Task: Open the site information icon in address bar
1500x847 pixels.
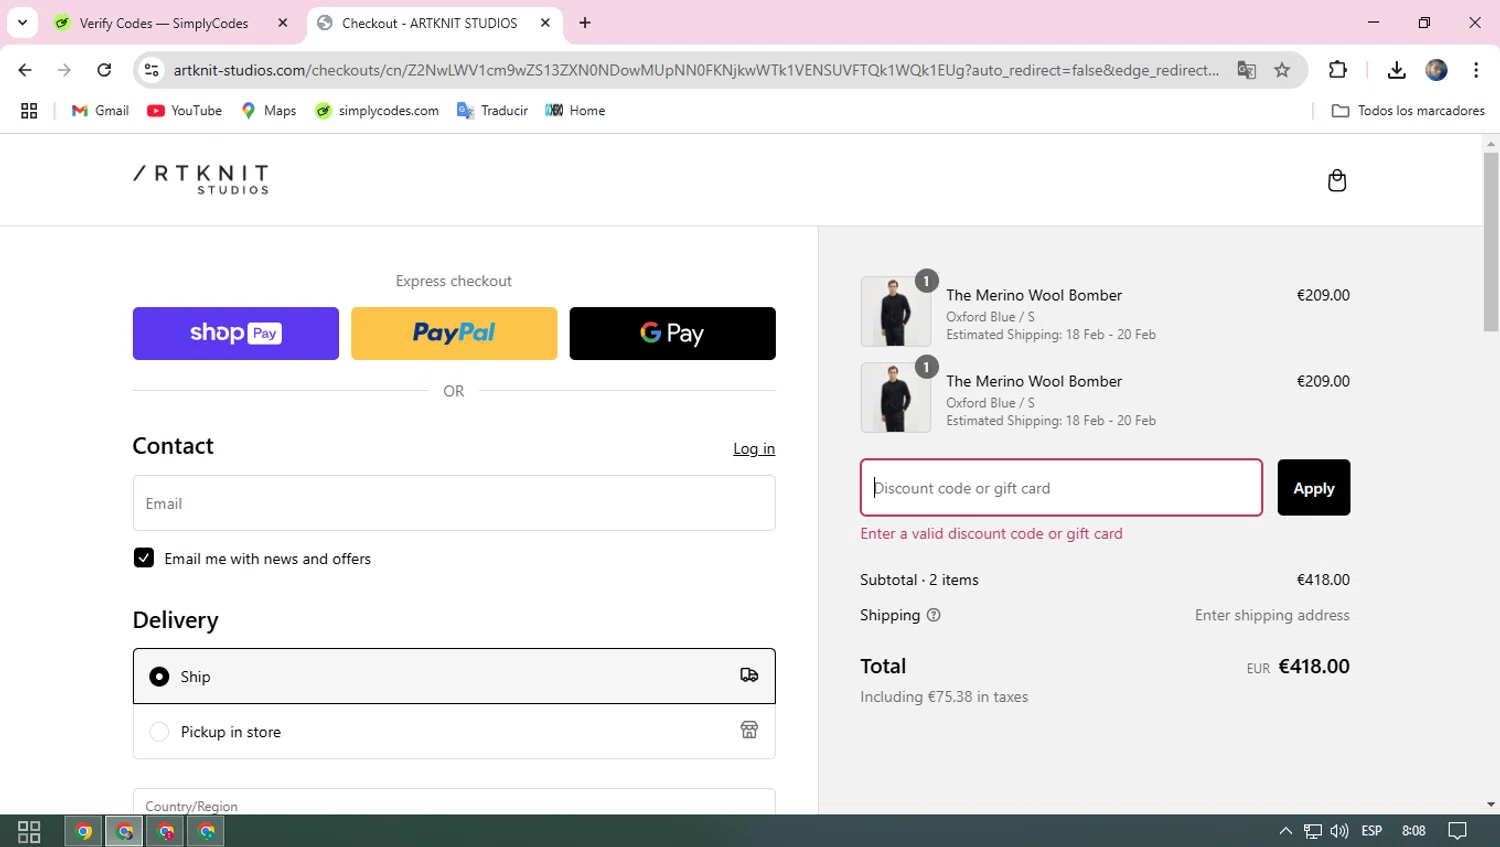Action: 152,70
